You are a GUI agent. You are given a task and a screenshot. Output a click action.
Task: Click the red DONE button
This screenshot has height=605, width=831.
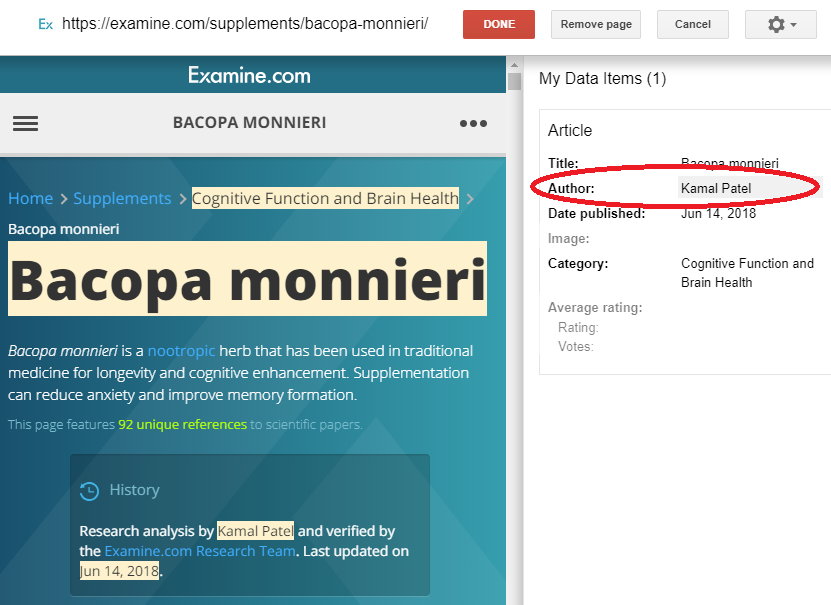coord(499,24)
